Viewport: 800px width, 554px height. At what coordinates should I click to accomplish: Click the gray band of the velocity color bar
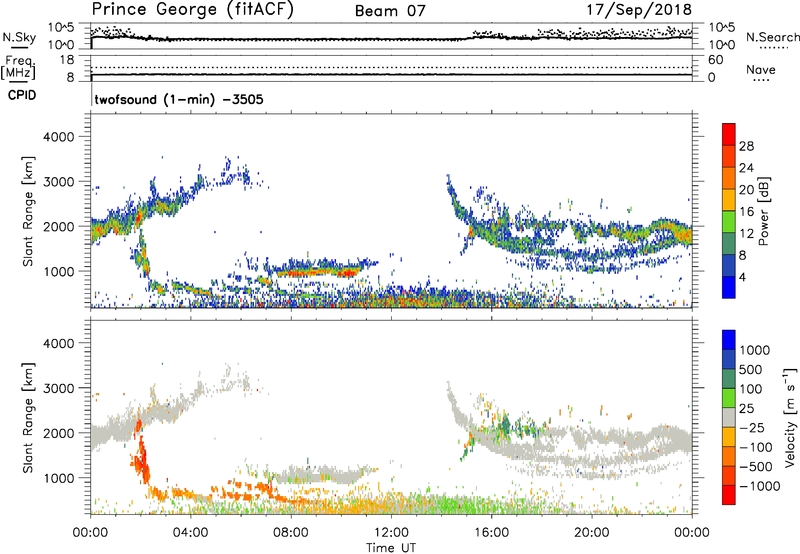[729, 418]
